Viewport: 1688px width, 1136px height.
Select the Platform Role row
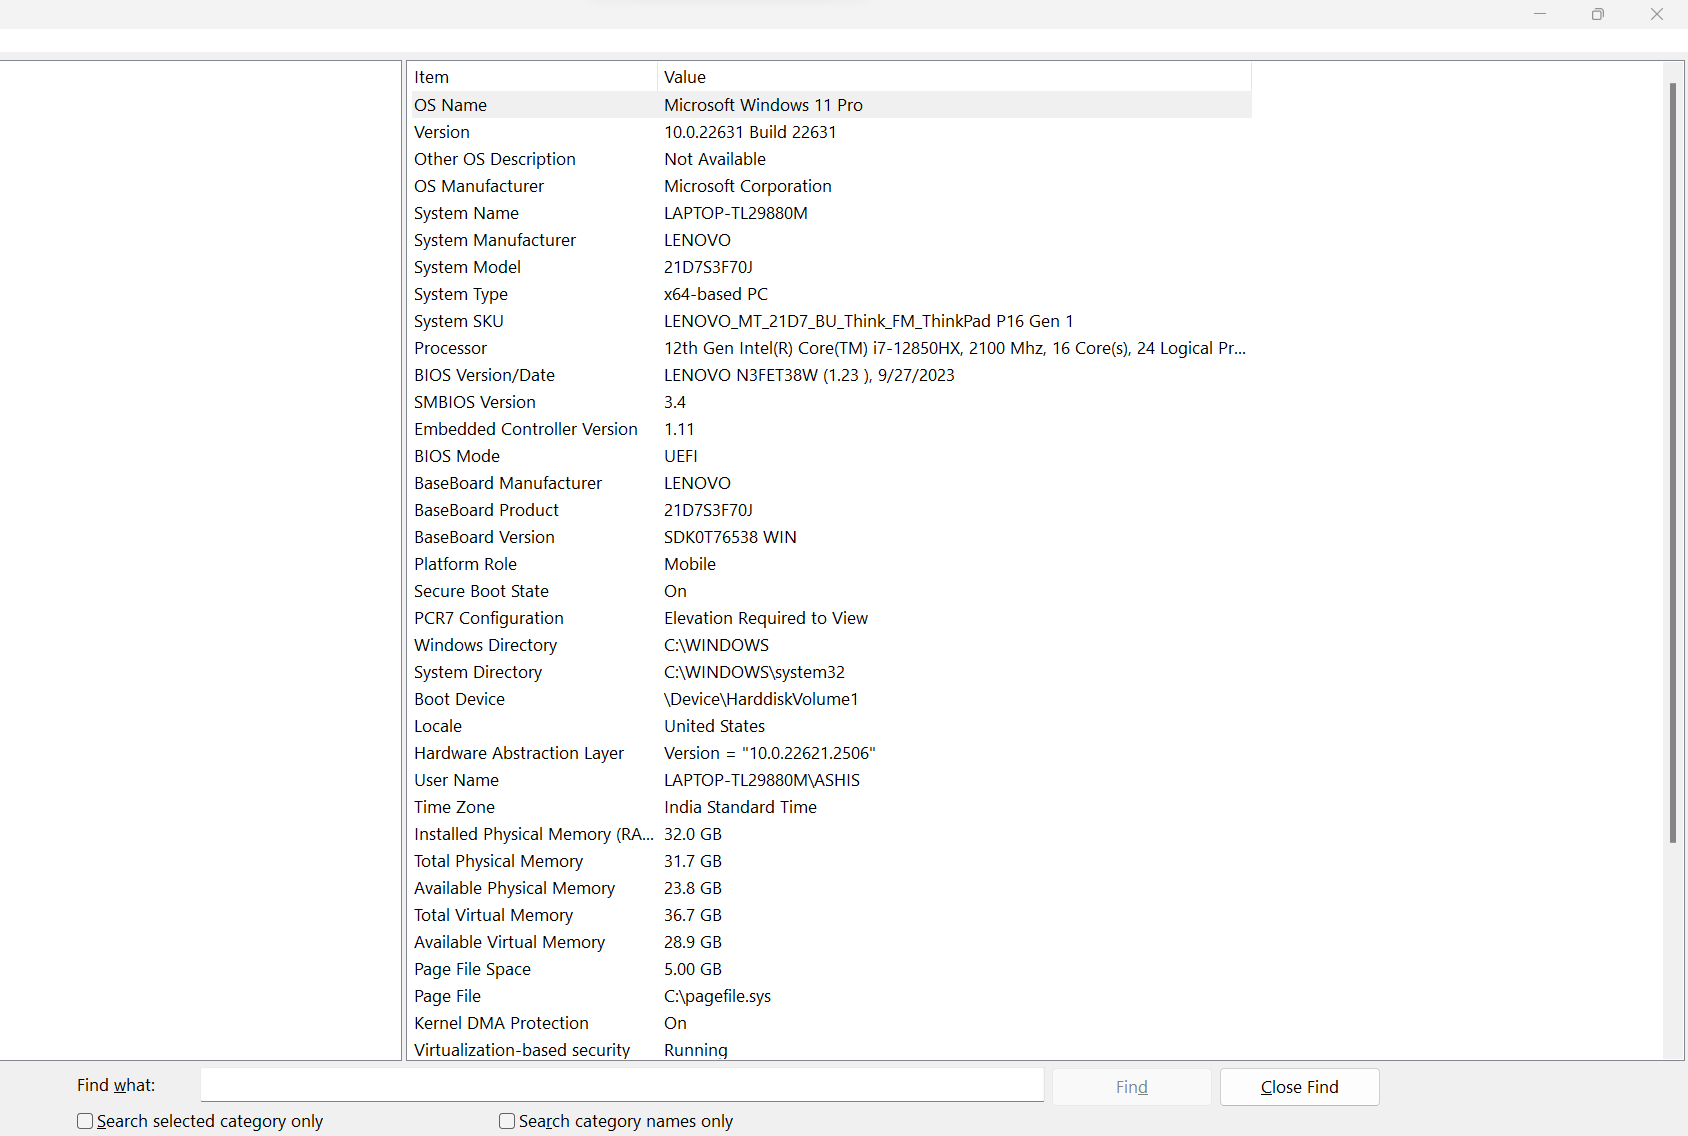pyautogui.click(x=831, y=564)
